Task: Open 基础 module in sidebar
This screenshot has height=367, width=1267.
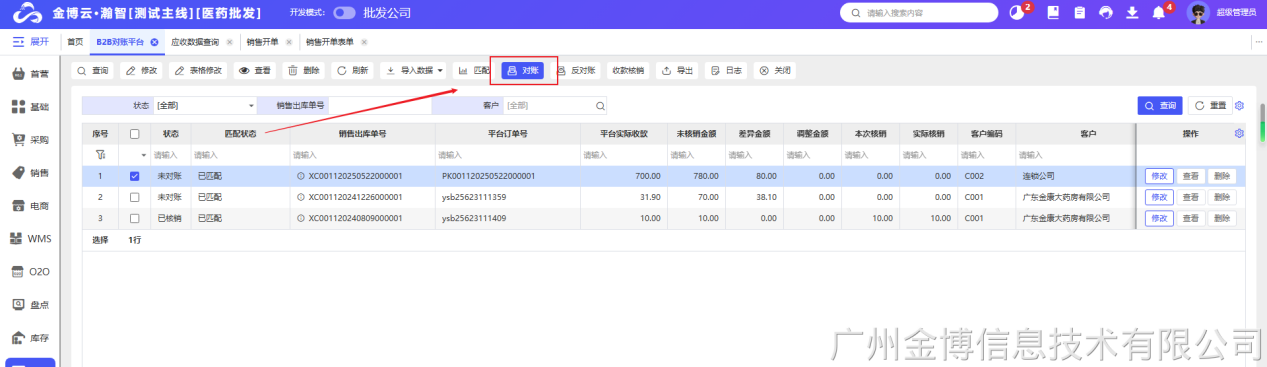Action: pos(30,106)
